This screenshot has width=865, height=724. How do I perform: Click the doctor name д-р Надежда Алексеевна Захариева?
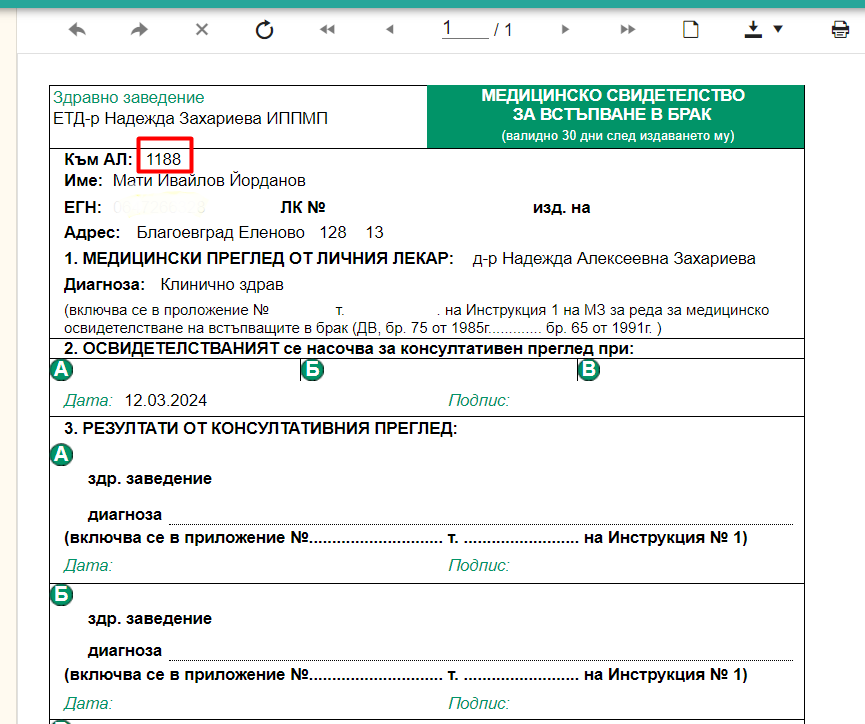[614, 258]
